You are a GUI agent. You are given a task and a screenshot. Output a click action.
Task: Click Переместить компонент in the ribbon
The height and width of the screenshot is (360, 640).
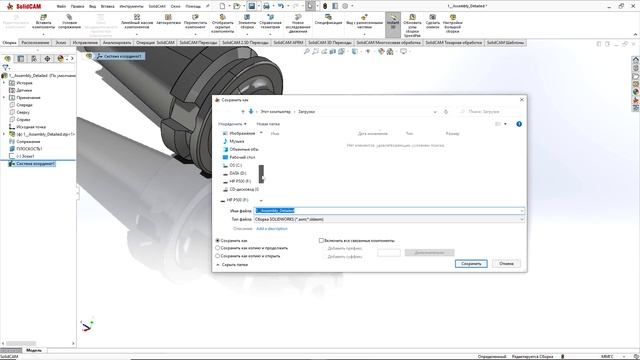click(x=195, y=22)
